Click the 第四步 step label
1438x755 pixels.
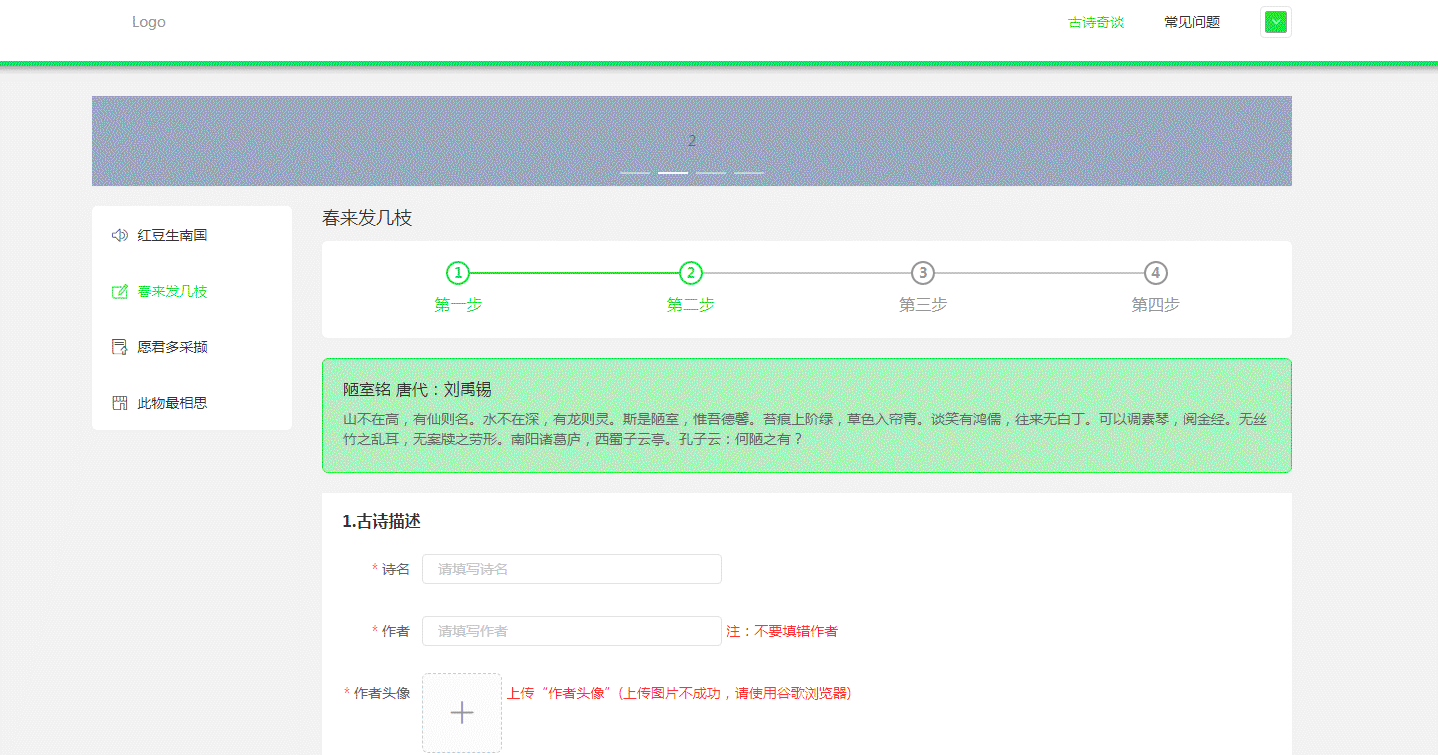(1156, 305)
